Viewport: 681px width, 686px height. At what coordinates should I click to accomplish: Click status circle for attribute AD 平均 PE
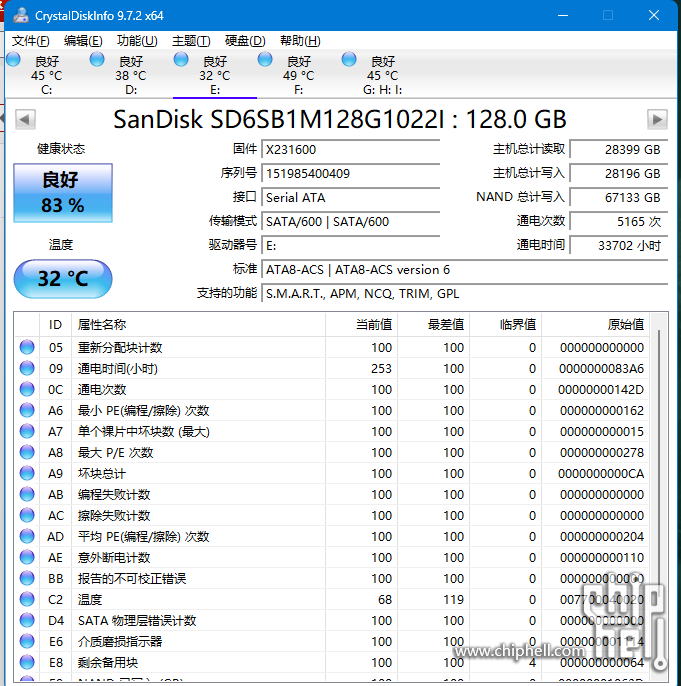(27, 536)
